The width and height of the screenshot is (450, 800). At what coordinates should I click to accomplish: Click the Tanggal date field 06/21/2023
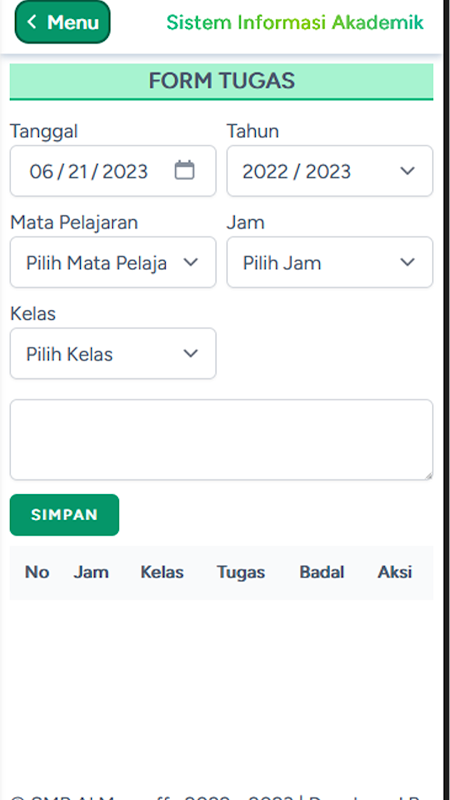(x=113, y=171)
